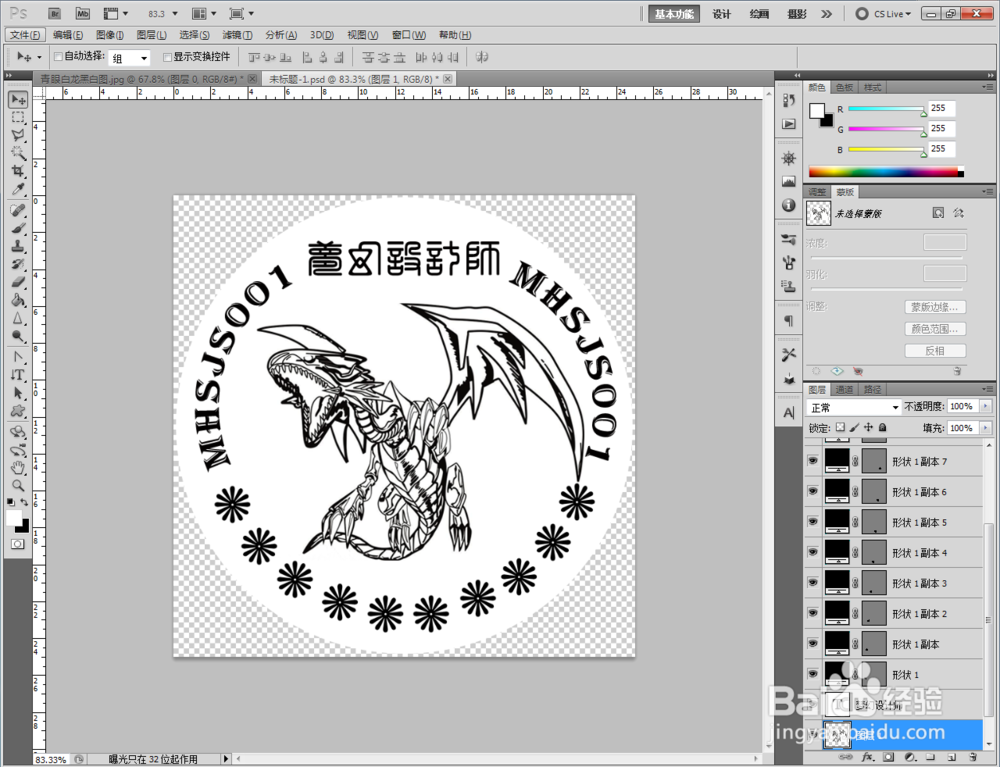Select the Crop tool

pyautogui.click(x=18, y=171)
